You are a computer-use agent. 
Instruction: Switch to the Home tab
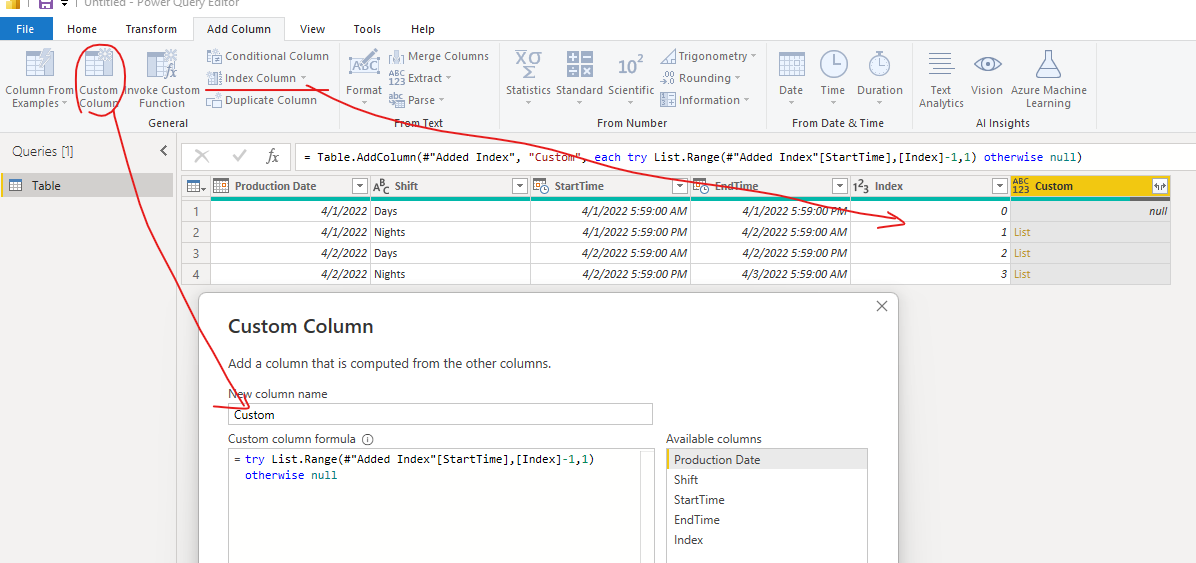[x=82, y=29]
